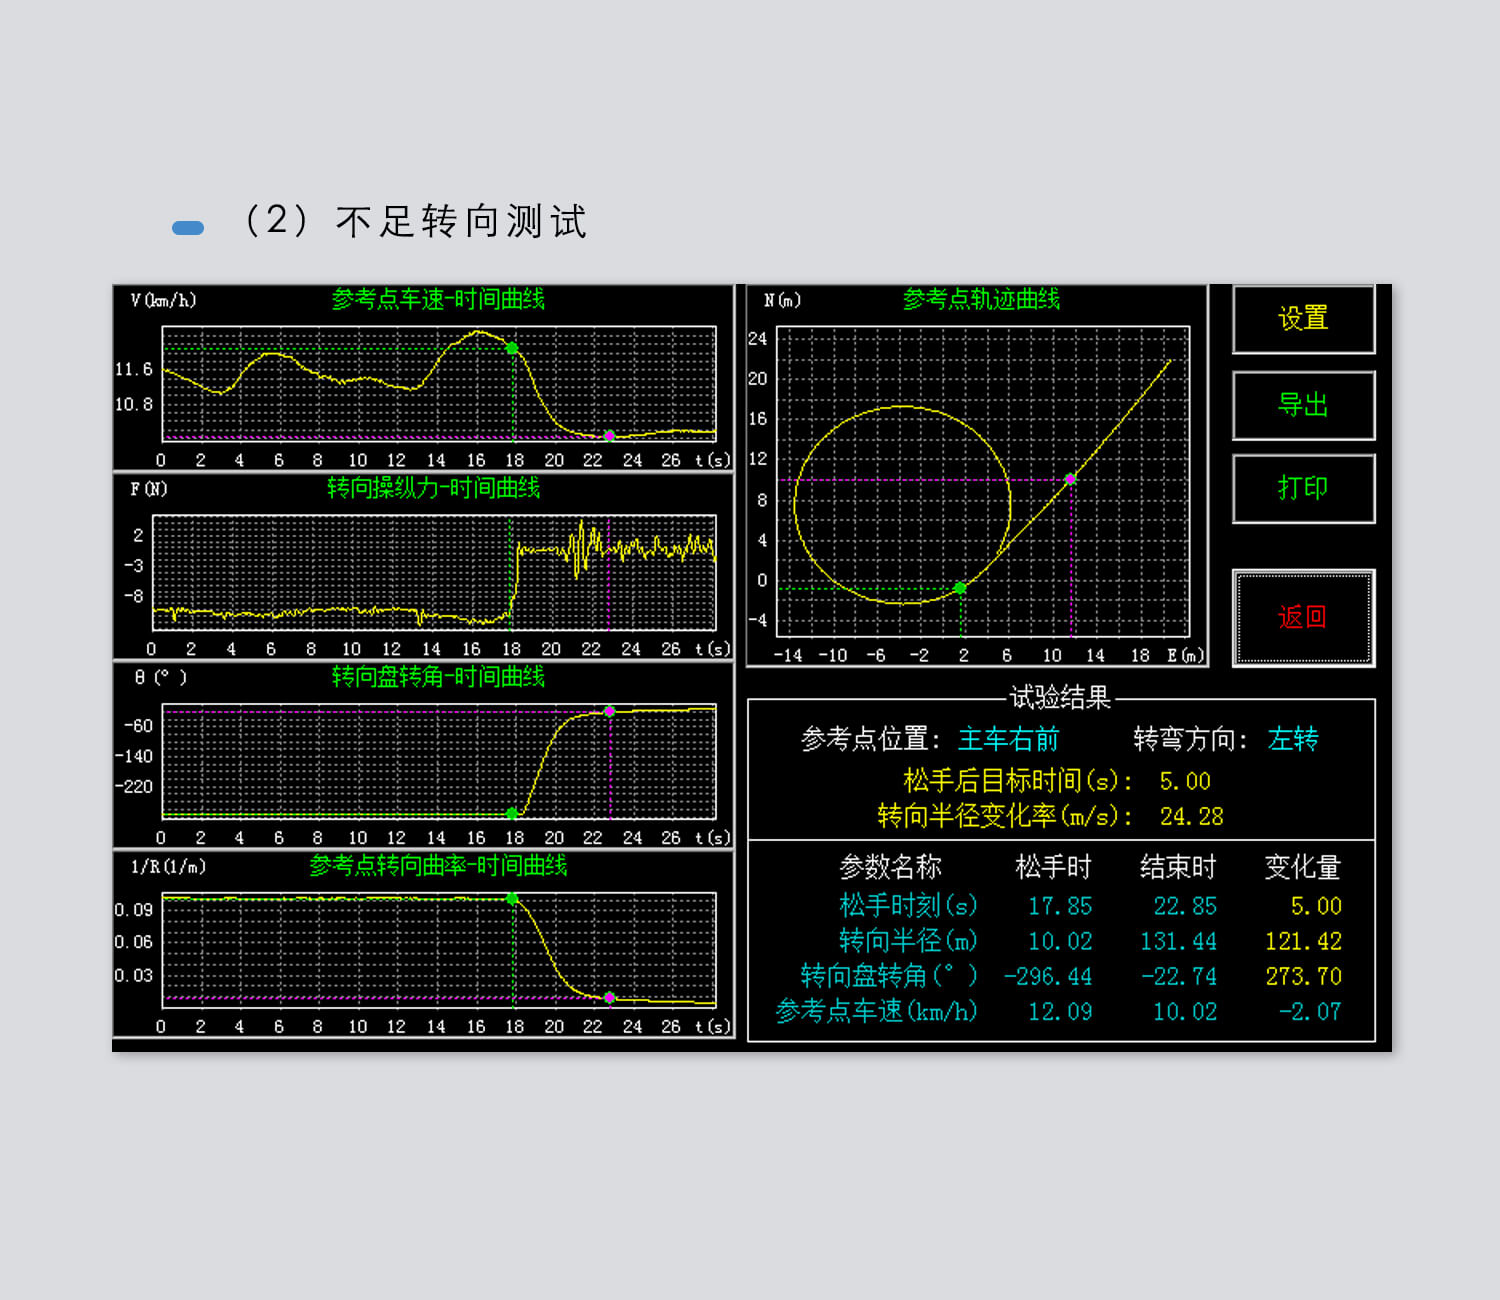Click the 参考点轨迹曲线 chart title
Image resolution: width=1500 pixels, height=1300 pixels.
[x=981, y=299]
